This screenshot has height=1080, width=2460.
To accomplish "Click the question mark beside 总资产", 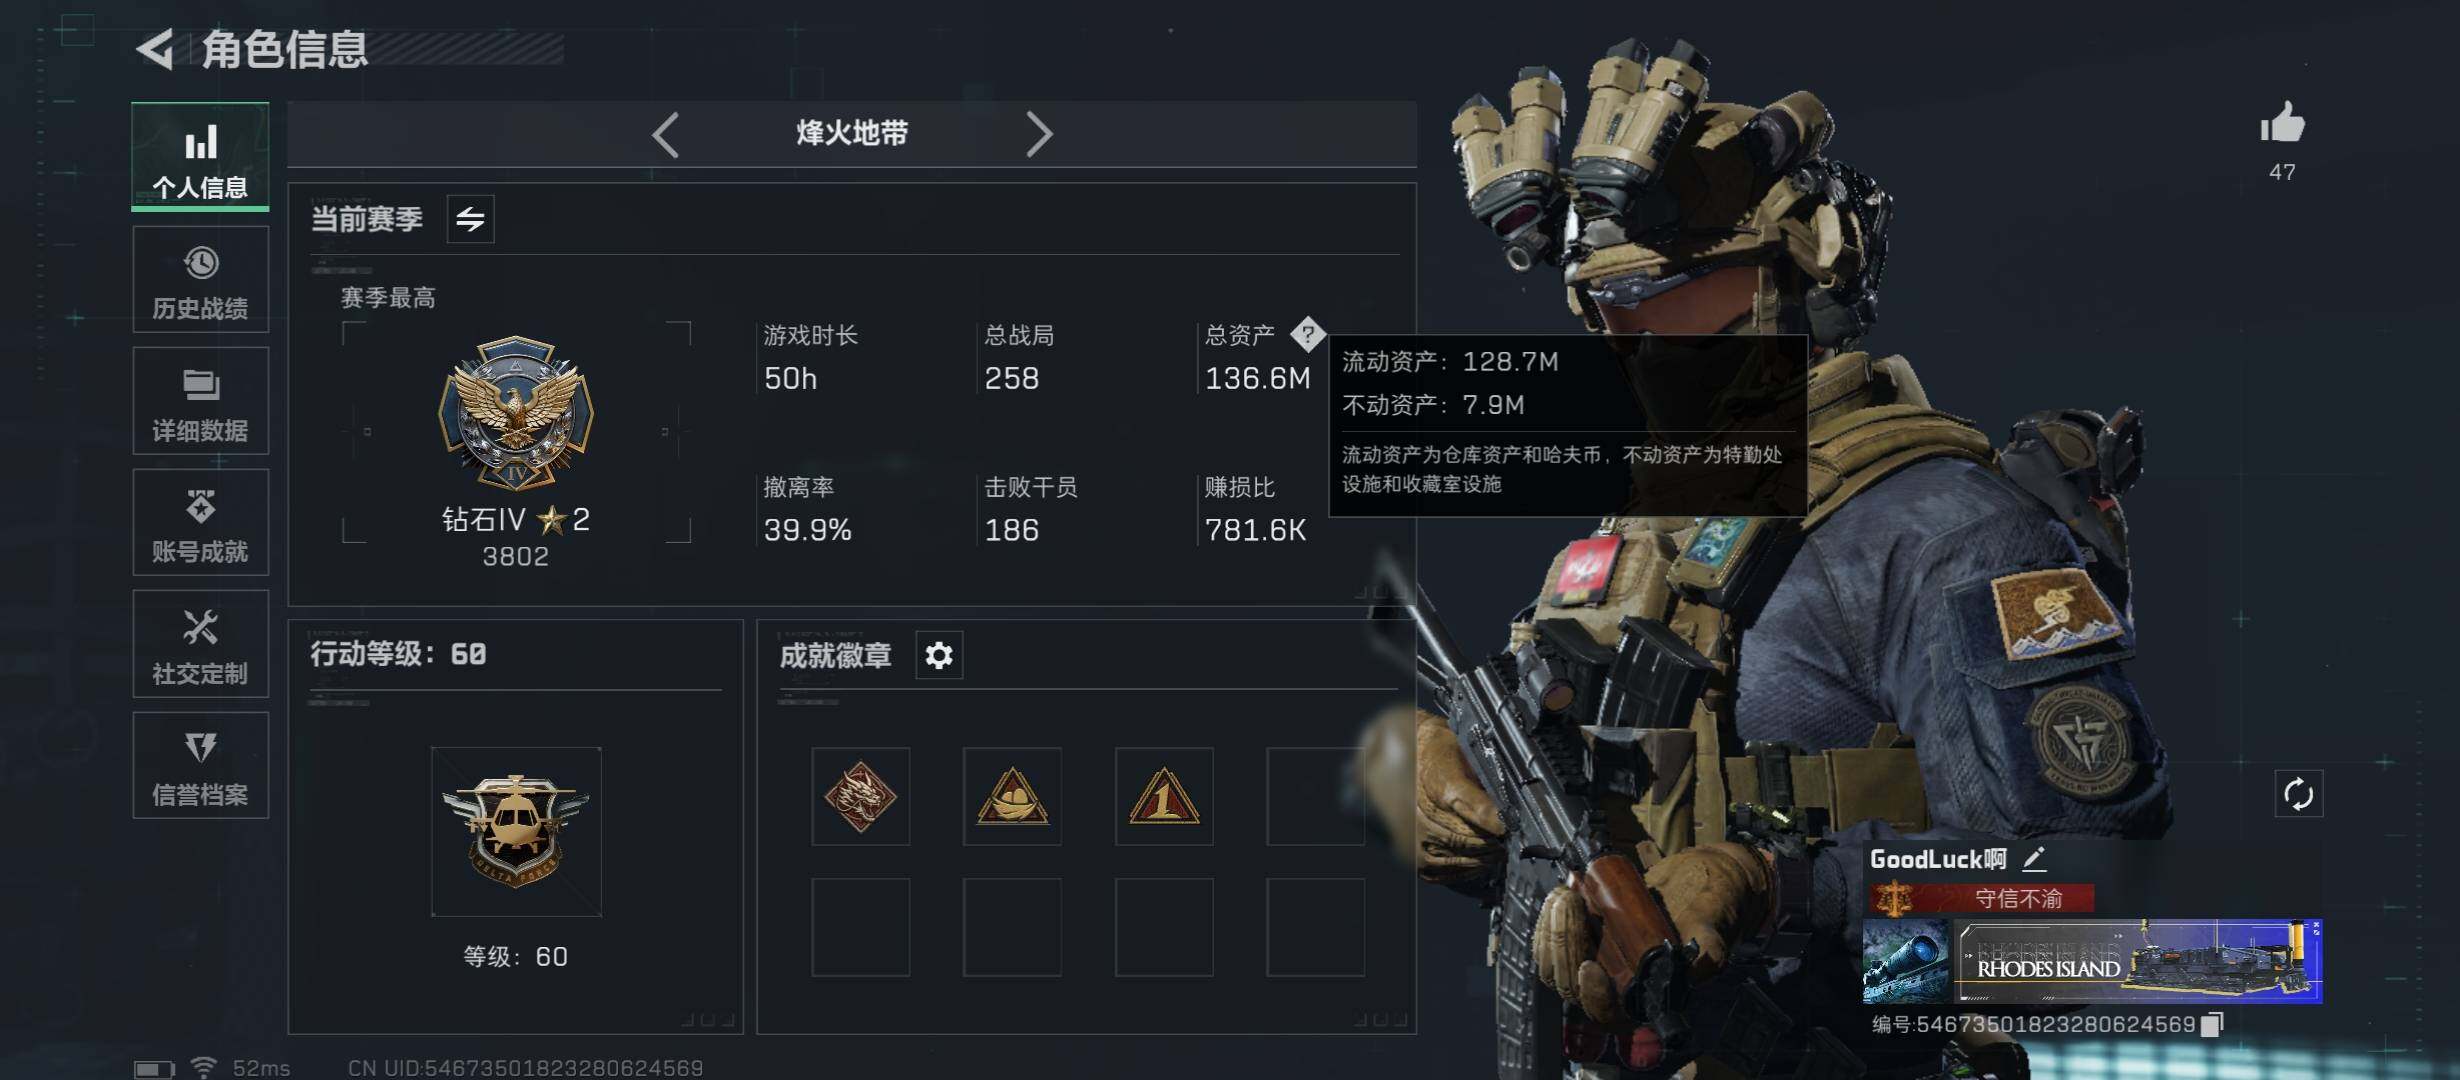I will [1307, 334].
